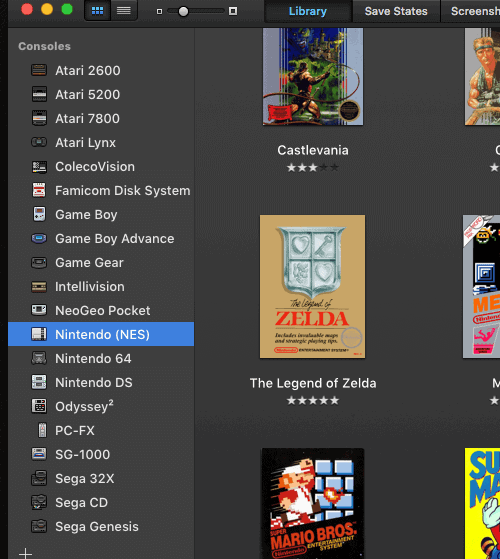Viewport: 500px width, 559px height.
Task: Click the Odyssey² console icon
Action: click(x=39, y=406)
